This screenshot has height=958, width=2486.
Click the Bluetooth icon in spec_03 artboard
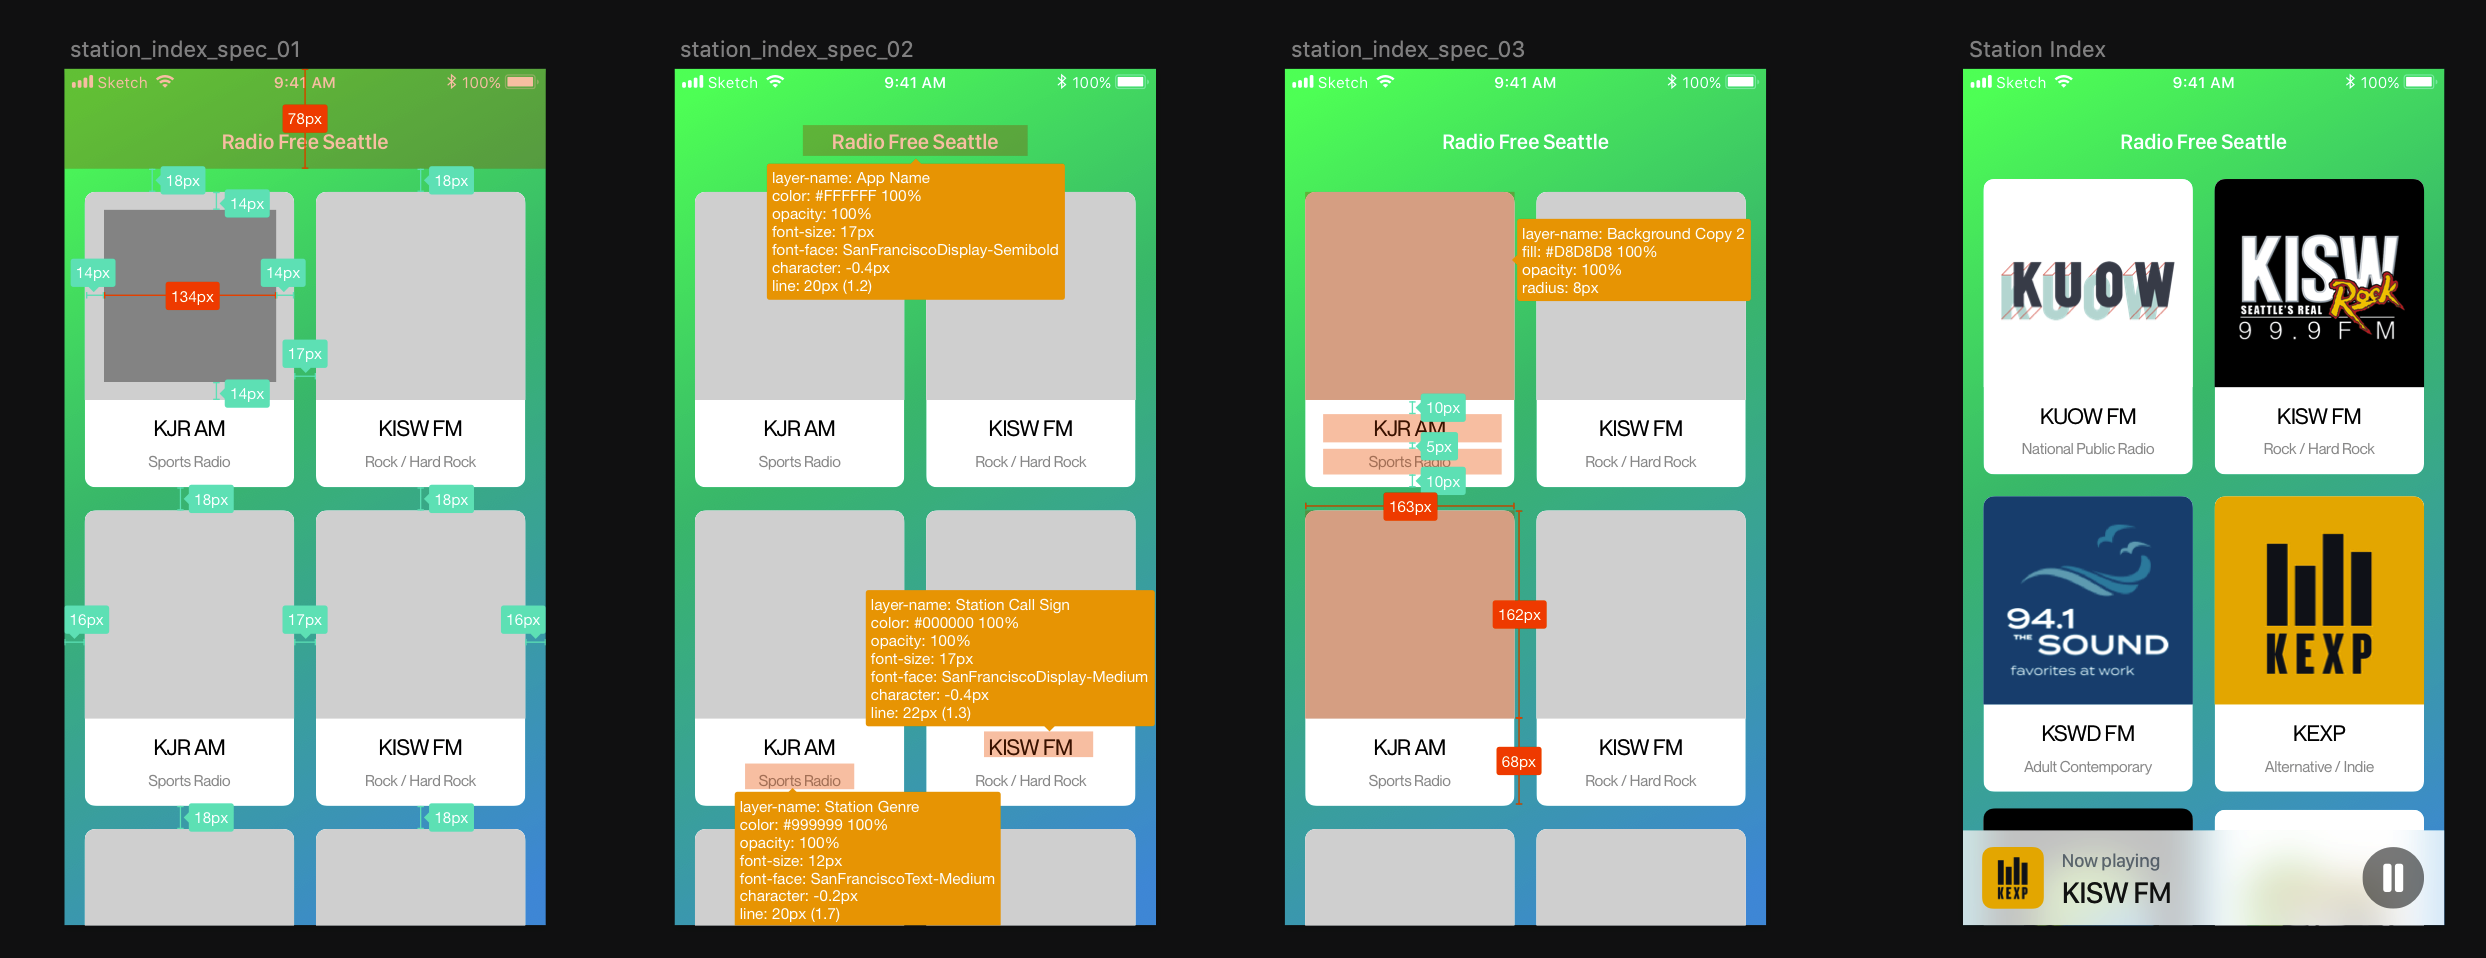[1672, 82]
